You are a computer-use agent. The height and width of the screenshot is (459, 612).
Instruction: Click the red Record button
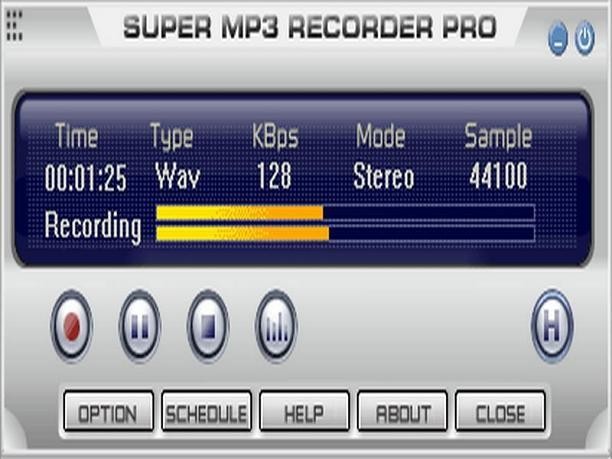[x=72, y=326]
